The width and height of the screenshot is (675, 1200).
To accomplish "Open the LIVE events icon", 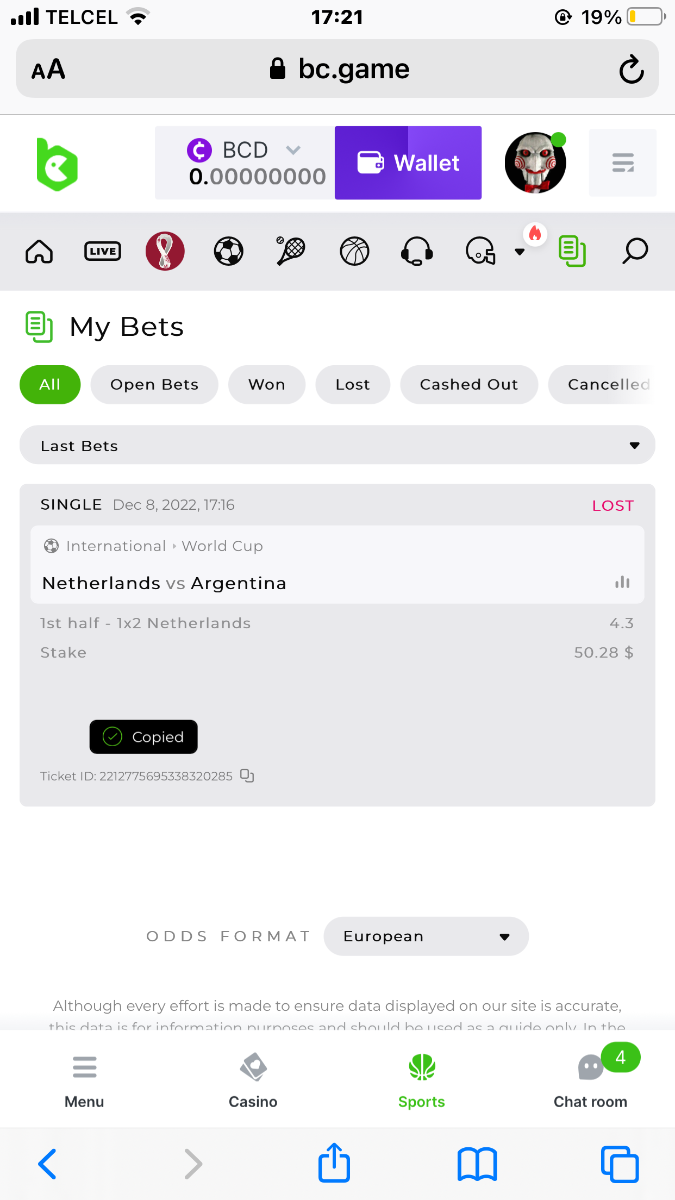I will click(x=102, y=251).
